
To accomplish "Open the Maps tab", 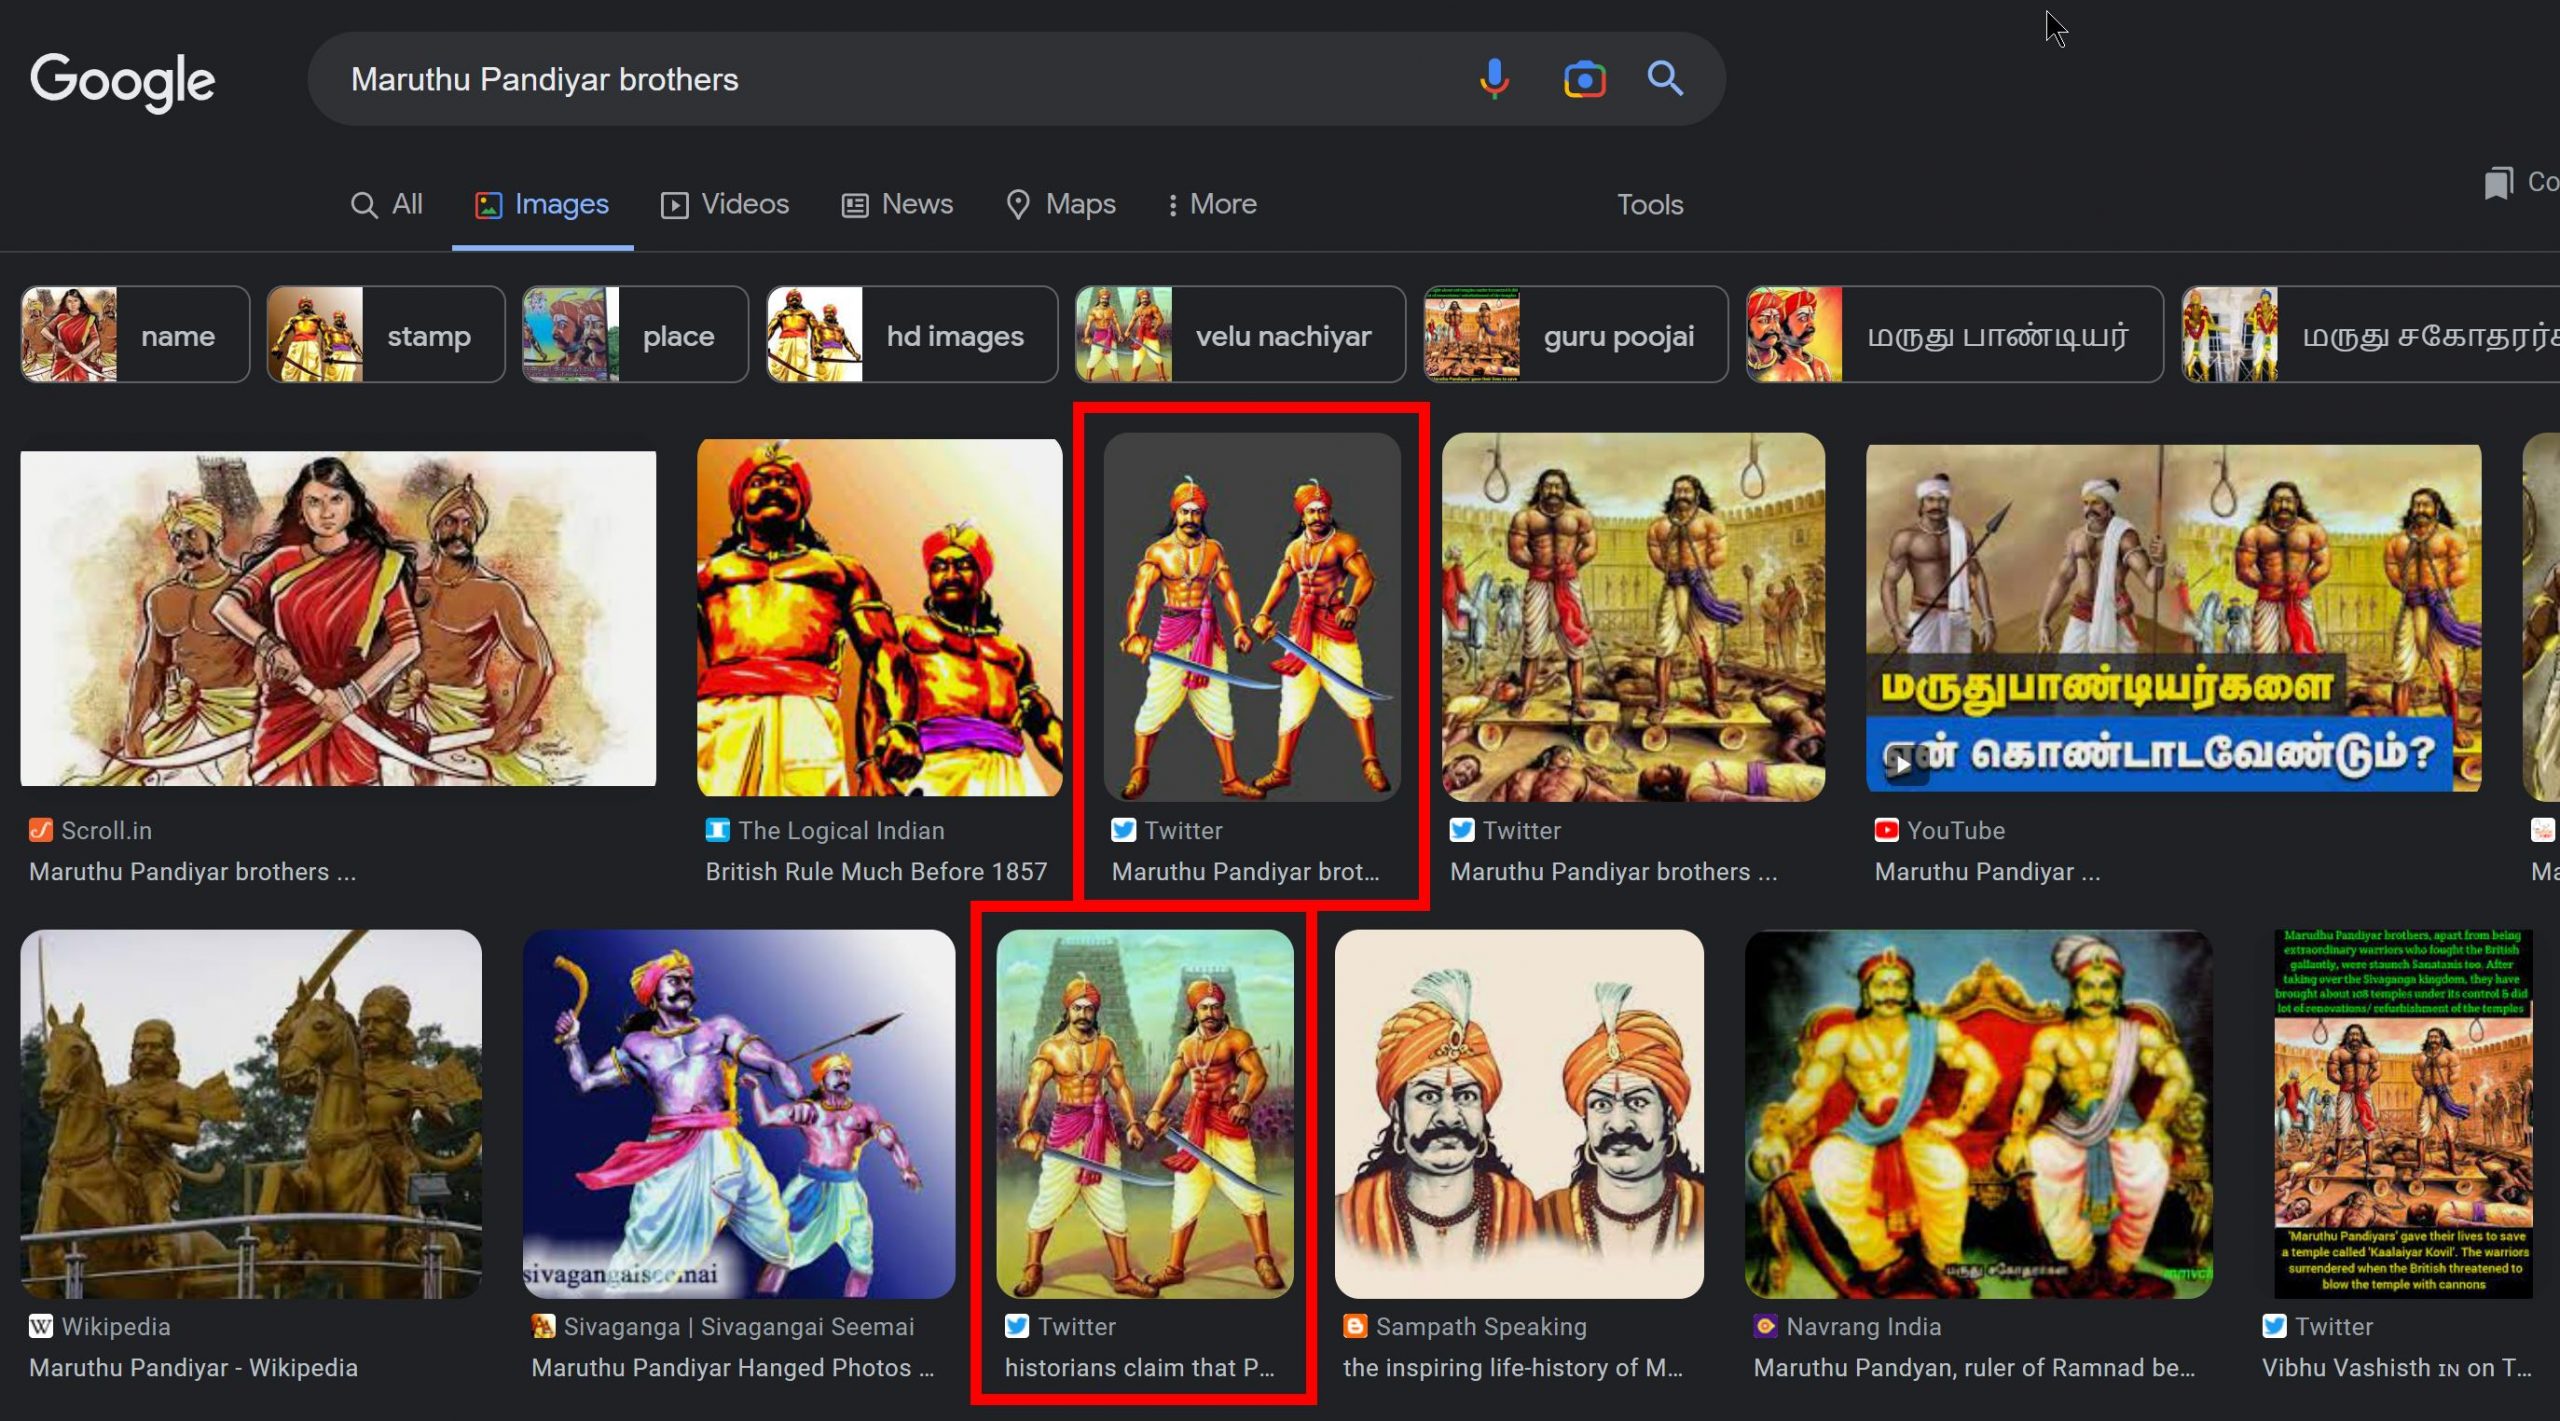I will [x=1061, y=204].
